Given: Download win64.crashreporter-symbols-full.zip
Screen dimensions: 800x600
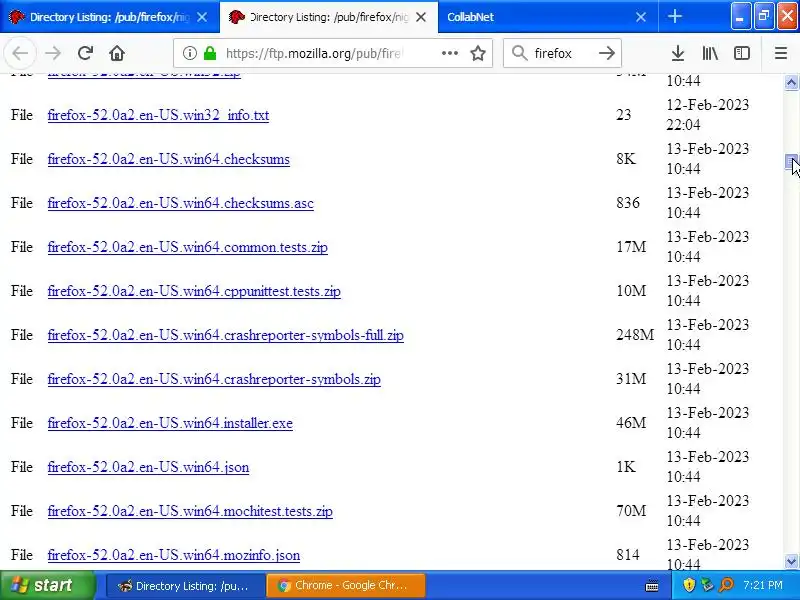Looking at the screenshot, I should 226,335.
